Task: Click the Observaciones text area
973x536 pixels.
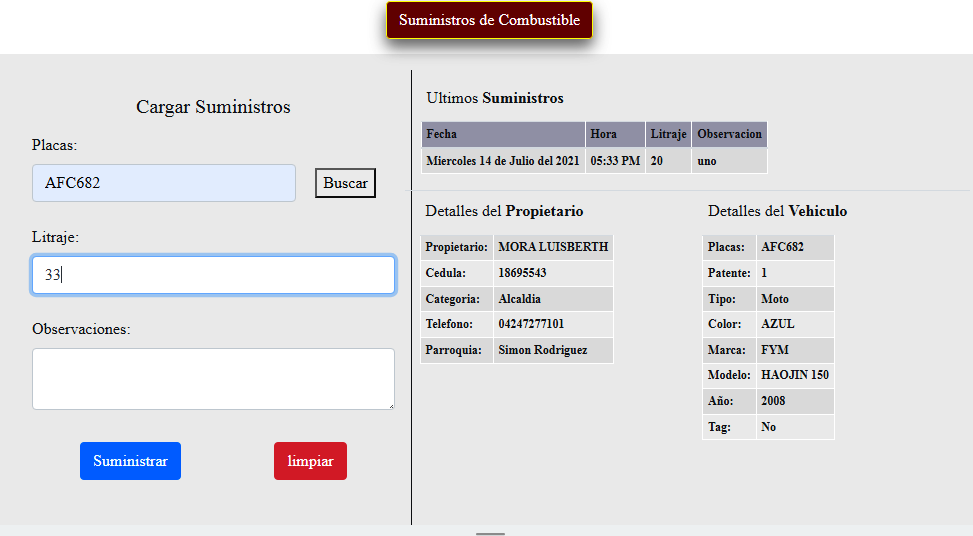Action: pos(213,379)
